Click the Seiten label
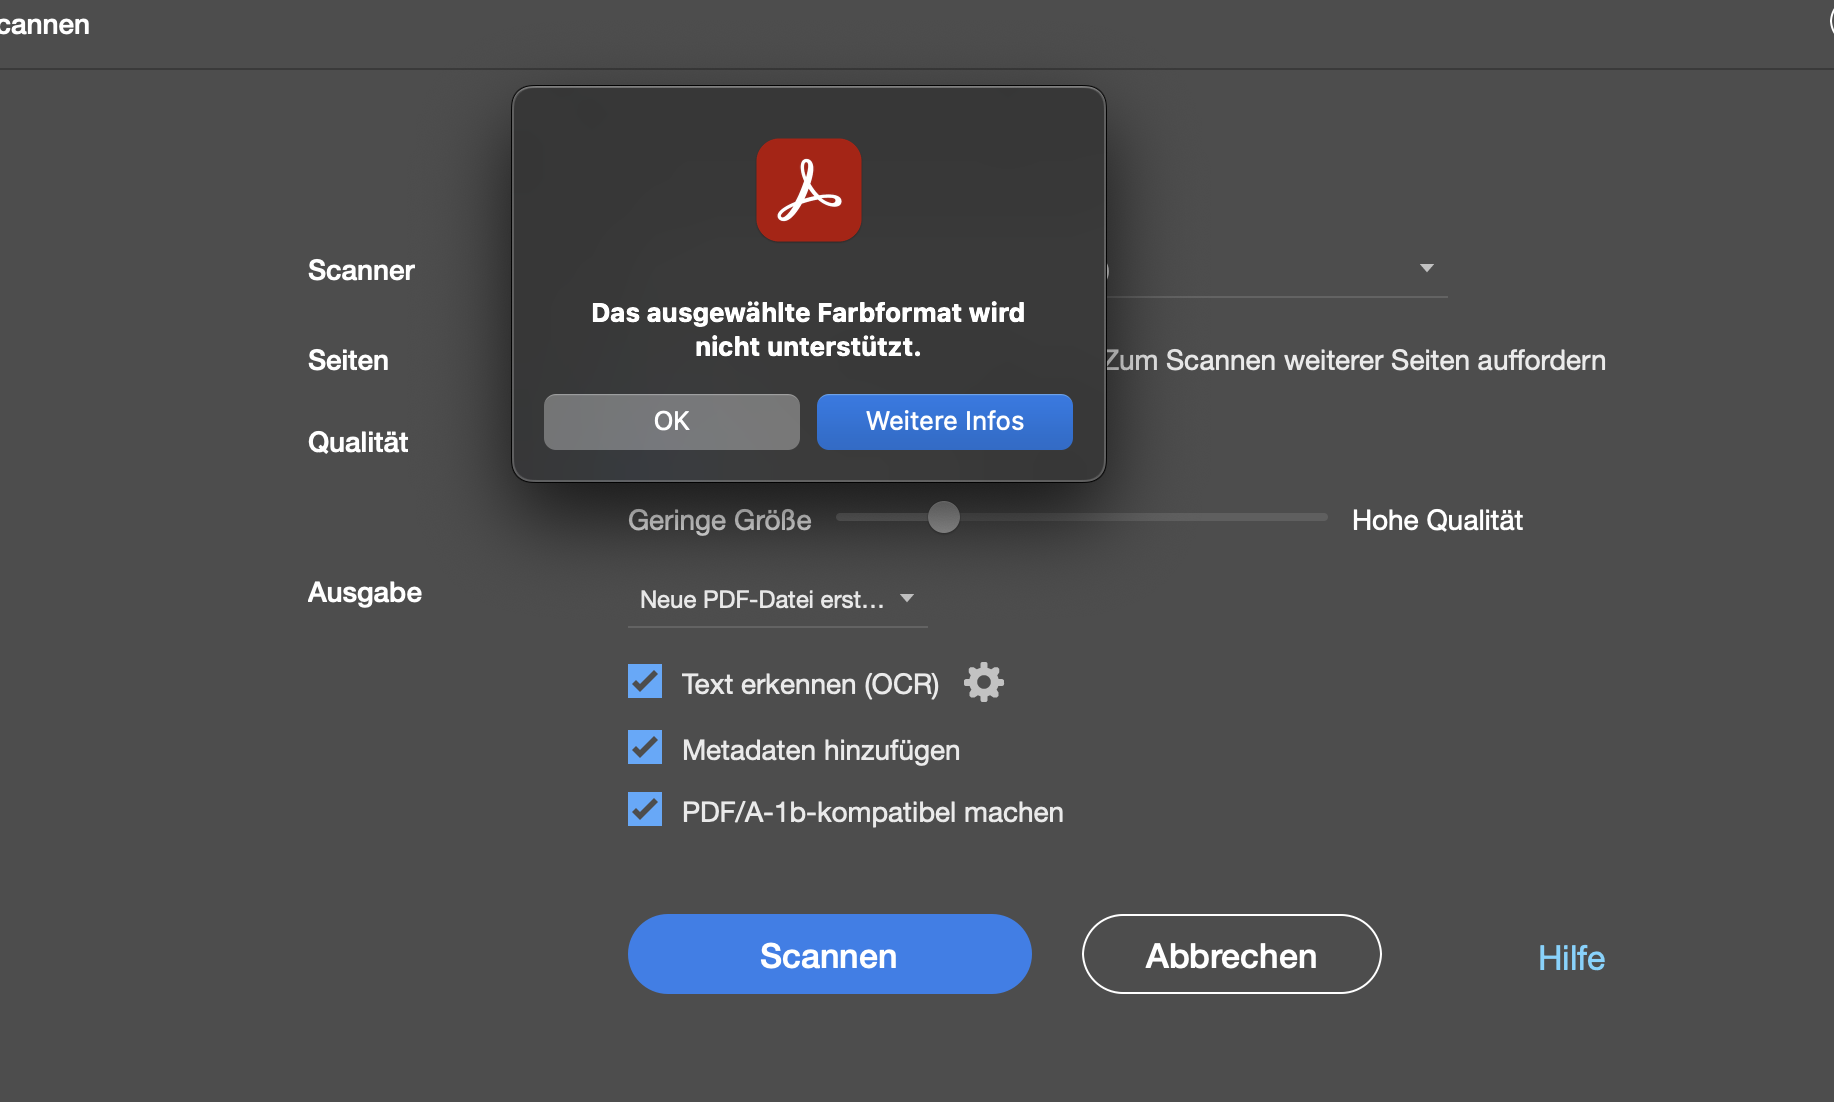This screenshot has width=1834, height=1102. pos(347,360)
